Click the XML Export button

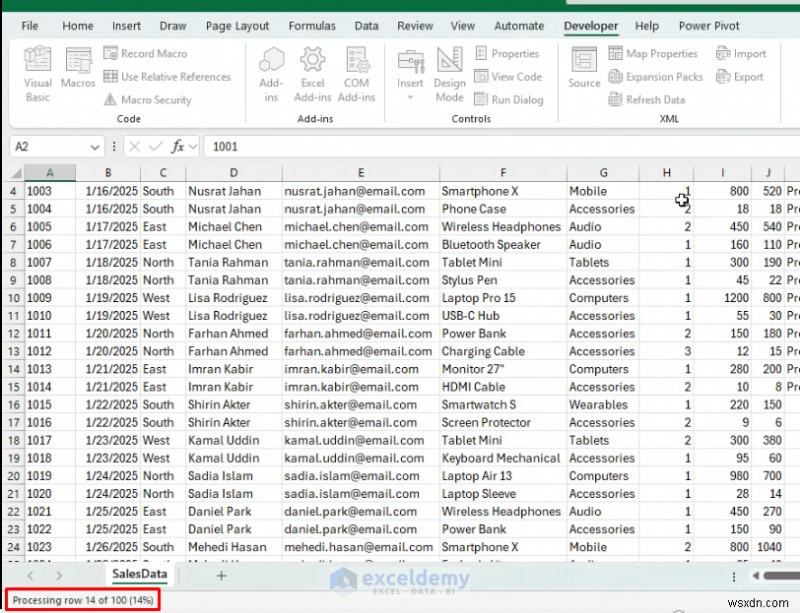(740, 77)
